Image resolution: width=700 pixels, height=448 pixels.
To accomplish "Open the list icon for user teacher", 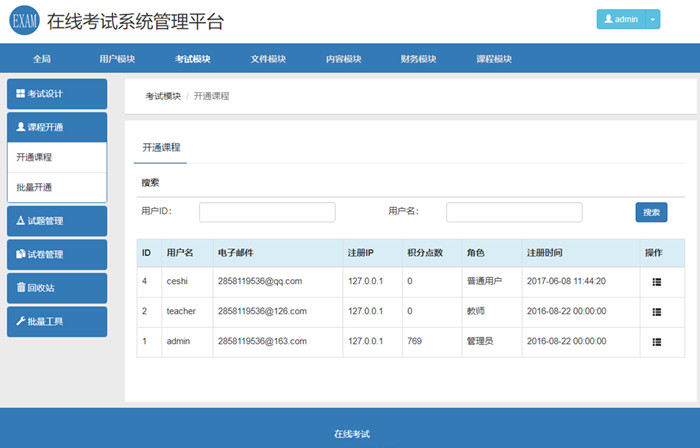I will tap(656, 312).
